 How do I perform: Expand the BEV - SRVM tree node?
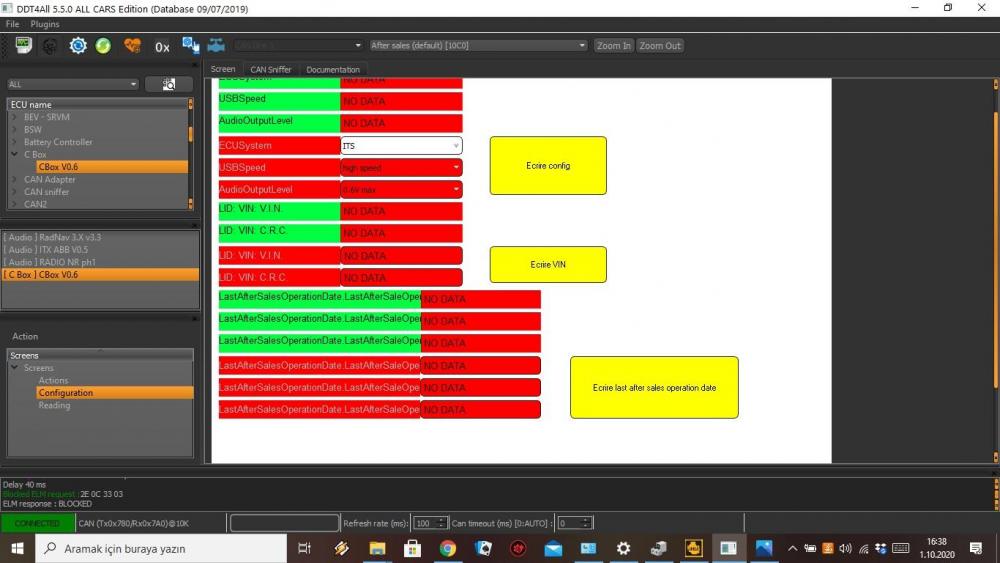[15, 117]
